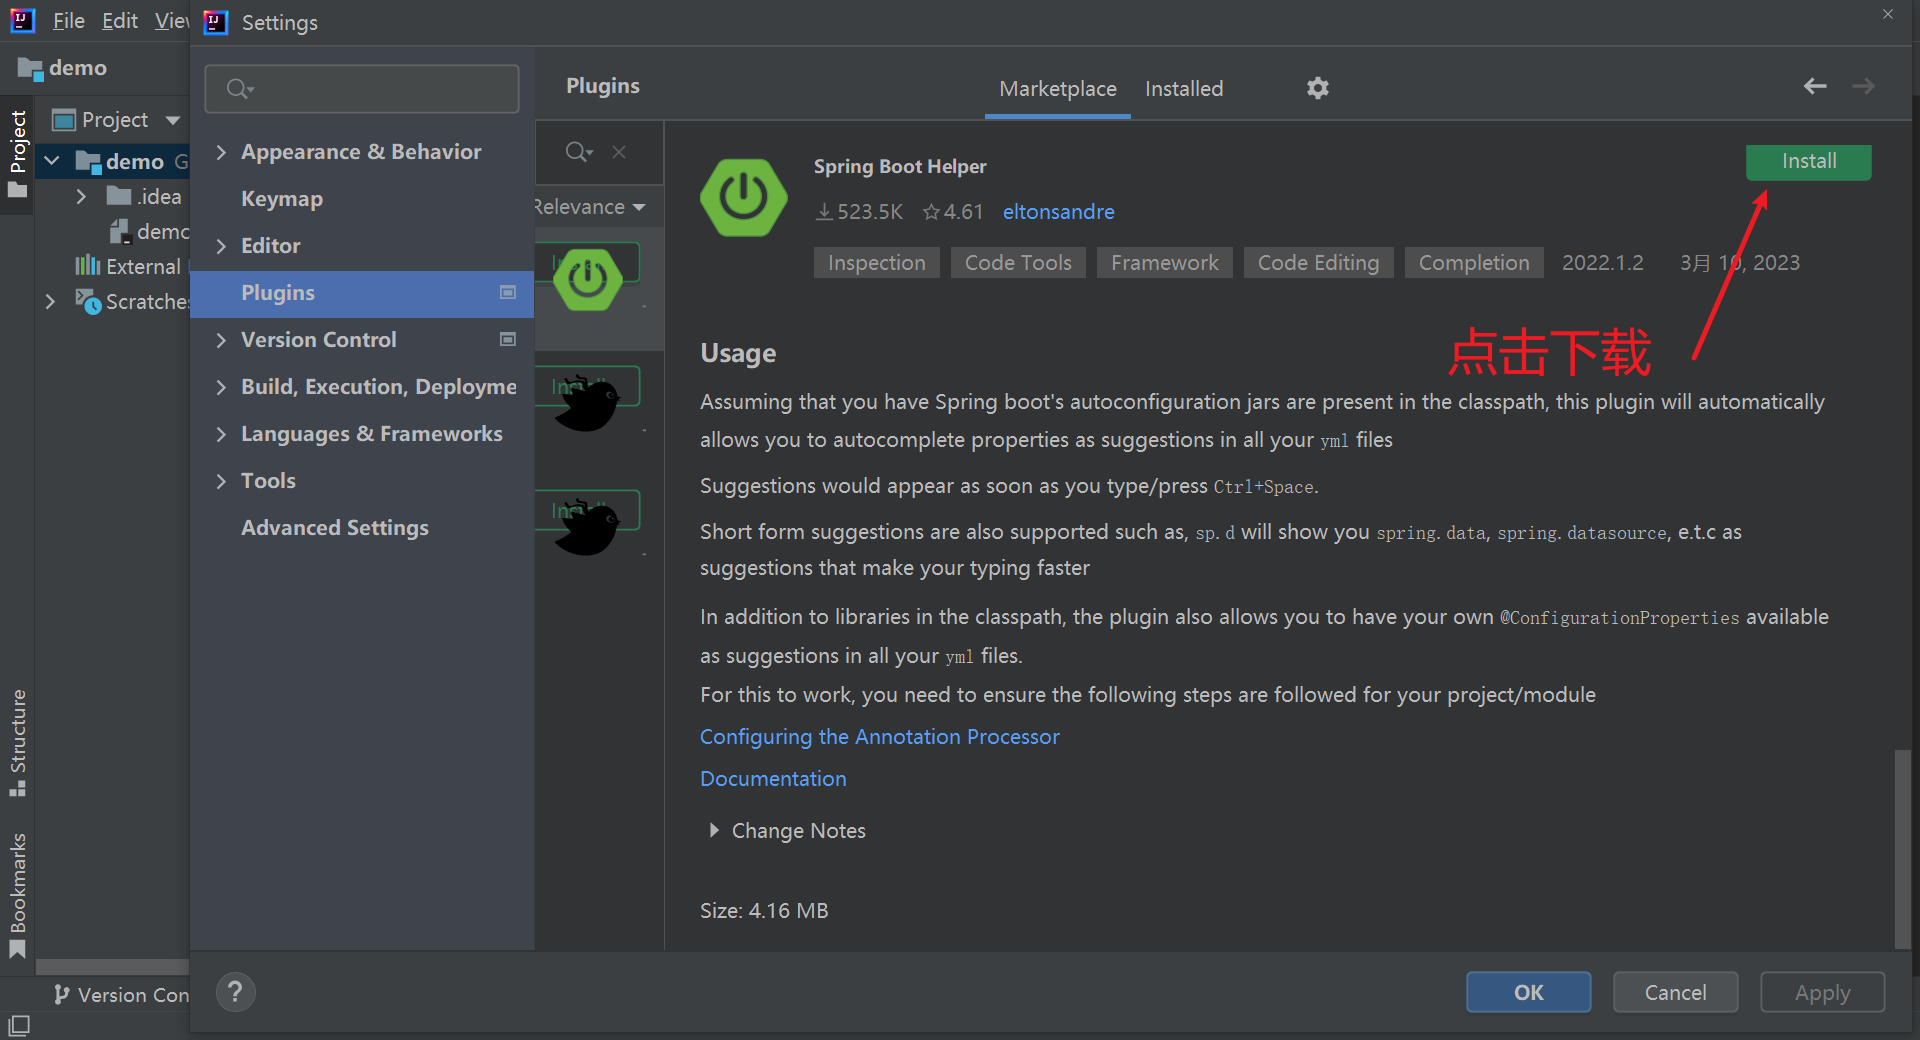Image resolution: width=1920 pixels, height=1040 pixels.
Task: Expand the Change Notes section
Action: pos(714,830)
